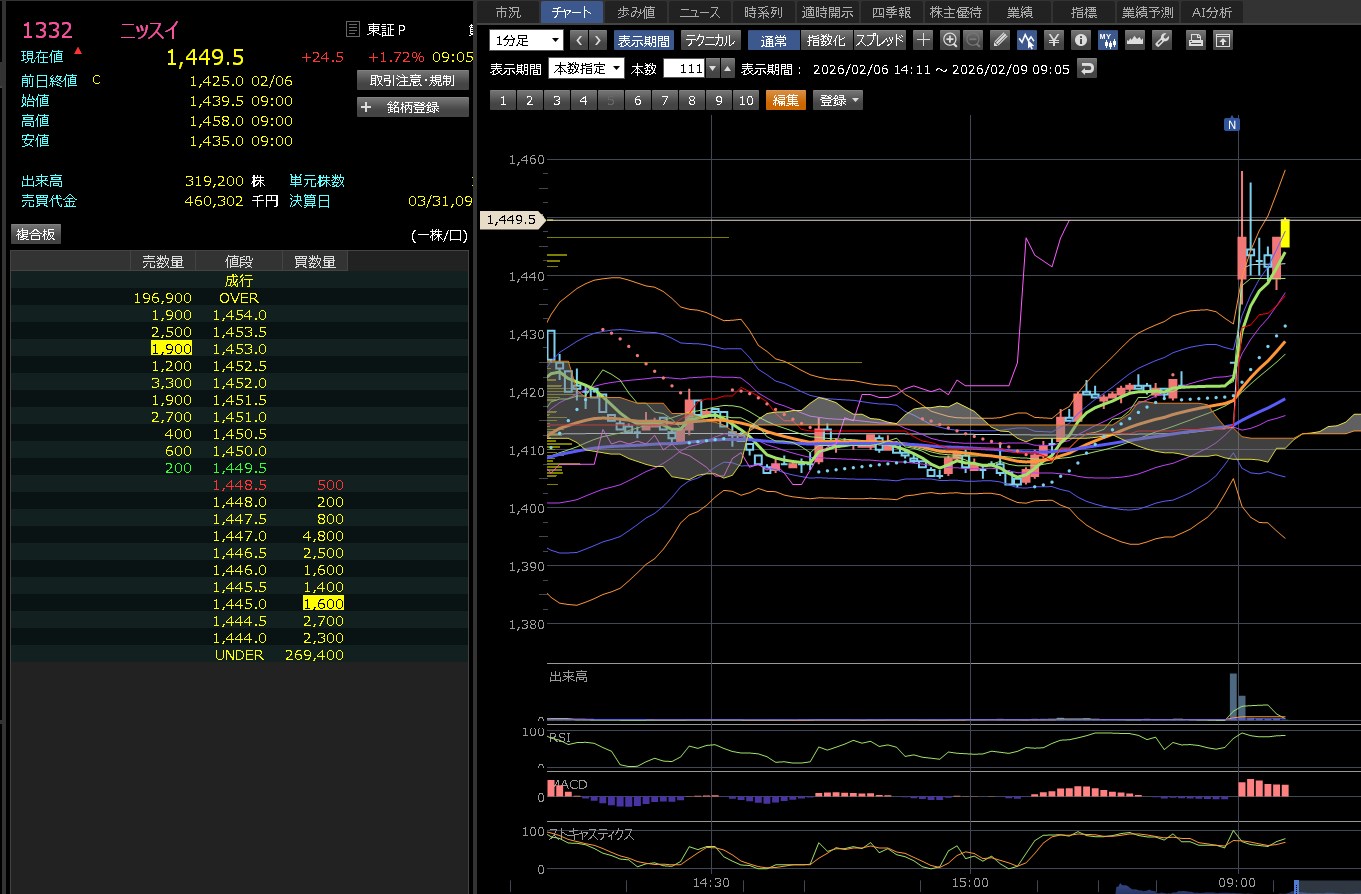Click the 本数 input field showing 111
The image size is (1361, 894).
click(684, 69)
